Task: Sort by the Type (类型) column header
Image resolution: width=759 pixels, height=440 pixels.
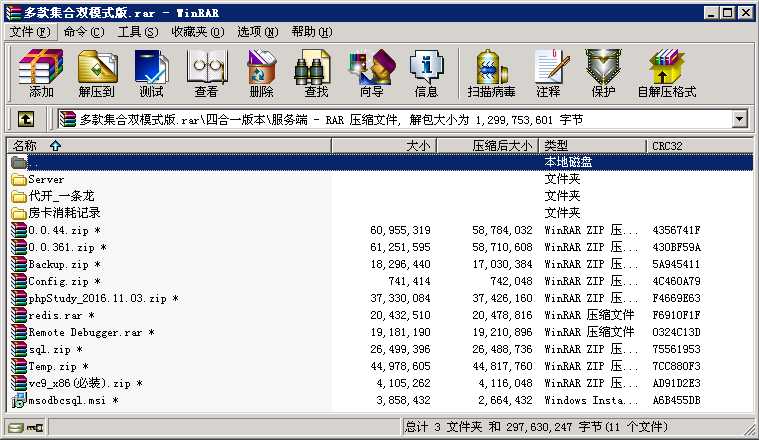Action: [593, 145]
